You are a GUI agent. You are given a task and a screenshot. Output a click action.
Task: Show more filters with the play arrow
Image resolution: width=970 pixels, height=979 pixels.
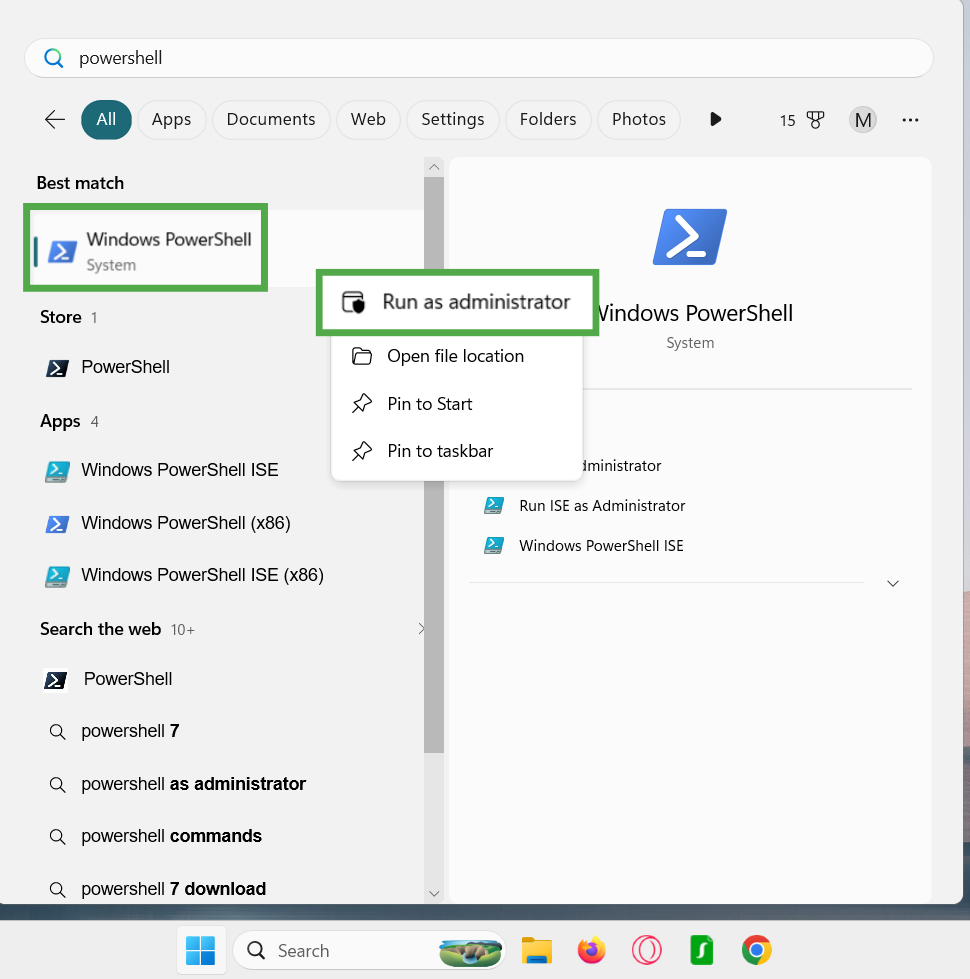(715, 119)
